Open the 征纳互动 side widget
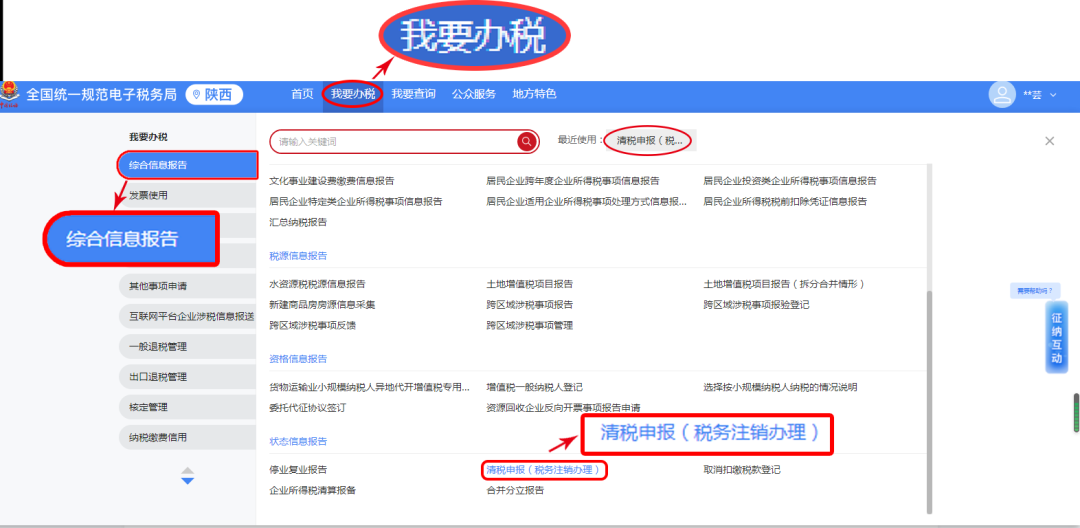The image size is (1080, 528). [1057, 337]
